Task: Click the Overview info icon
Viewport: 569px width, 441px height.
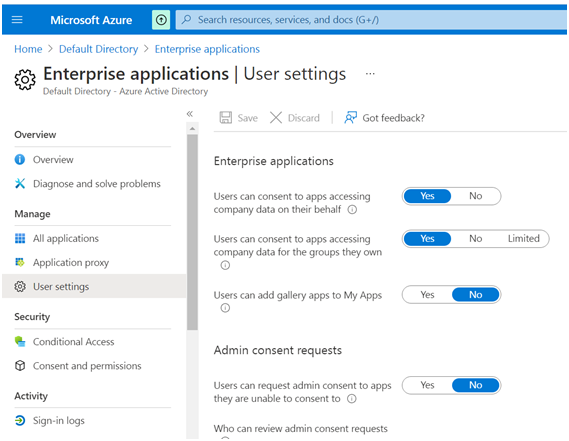Action: [x=20, y=159]
